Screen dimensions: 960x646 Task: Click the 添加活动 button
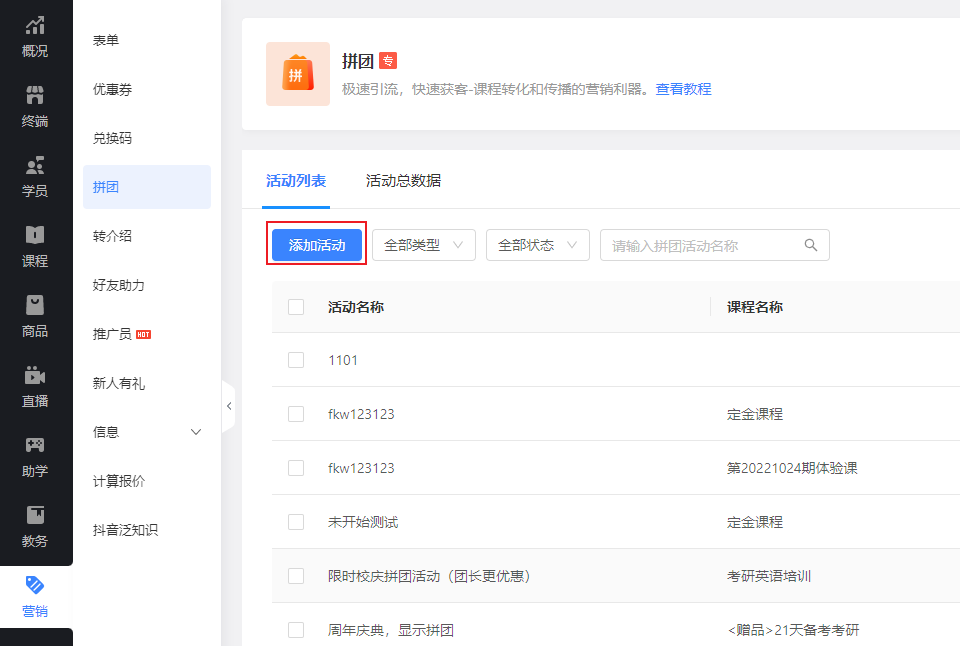(x=317, y=245)
